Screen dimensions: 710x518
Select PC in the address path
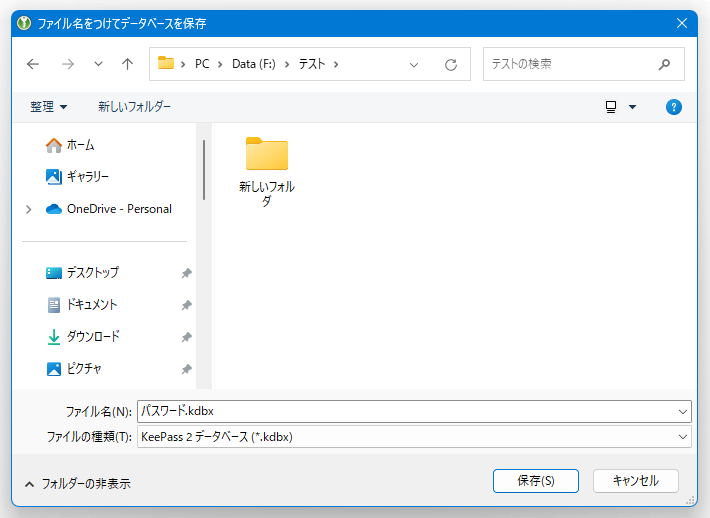tap(202, 64)
